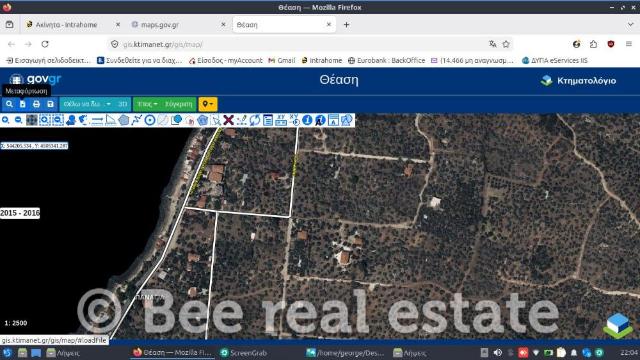640x360 pixels.
Task: Open a new browser tab
Action: pyautogui.click(x=346, y=24)
